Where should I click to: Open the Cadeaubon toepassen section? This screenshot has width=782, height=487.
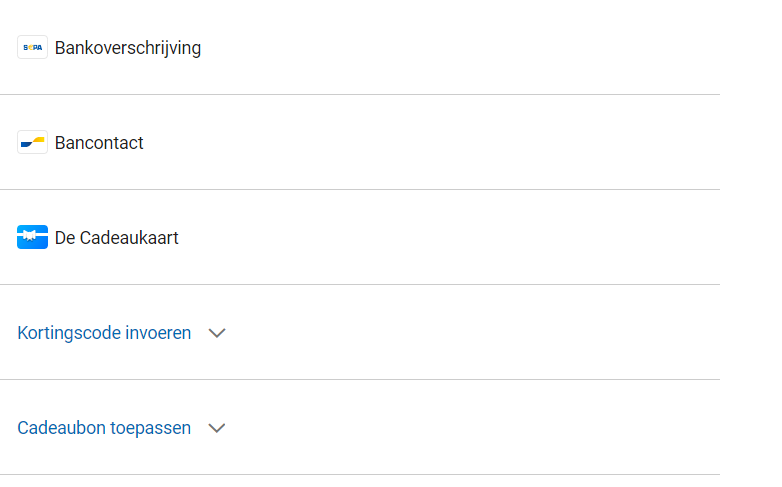tap(104, 428)
